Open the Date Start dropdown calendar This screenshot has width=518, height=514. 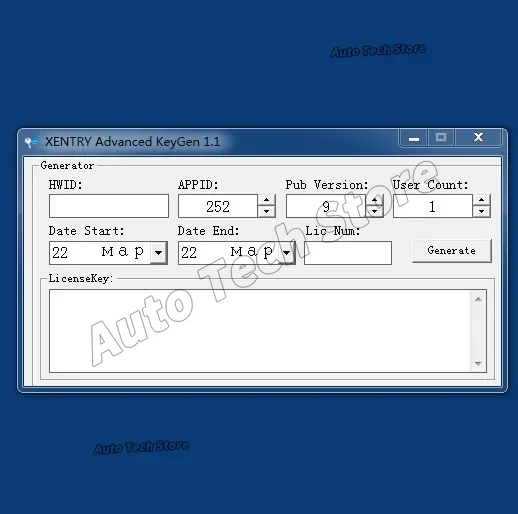[x=159, y=253]
